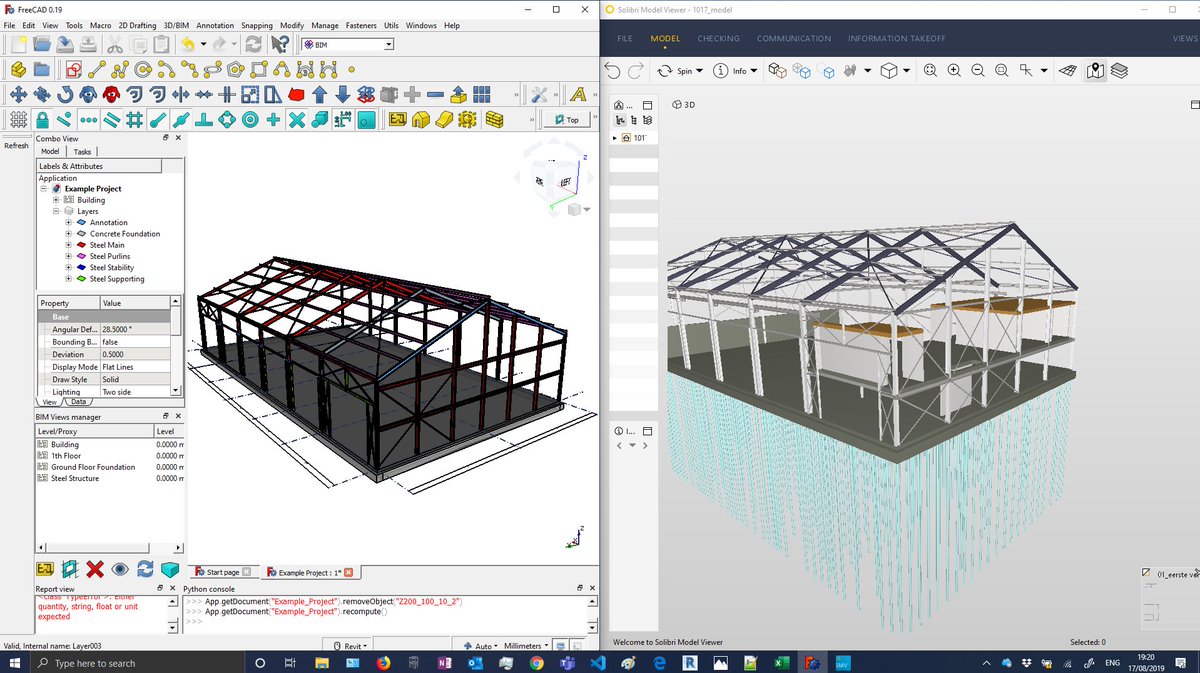Toggle snap to center circle icon
Screen dimensions: 1200x673
point(250,120)
